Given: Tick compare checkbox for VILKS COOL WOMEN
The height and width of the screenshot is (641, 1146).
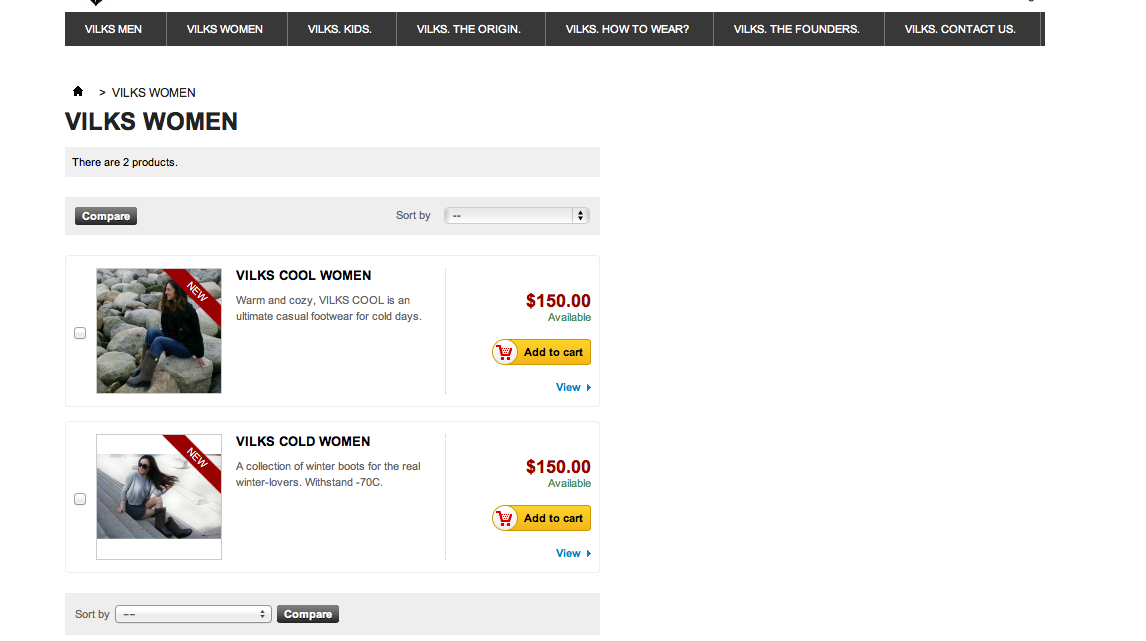Looking at the screenshot, I should coord(80,333).
